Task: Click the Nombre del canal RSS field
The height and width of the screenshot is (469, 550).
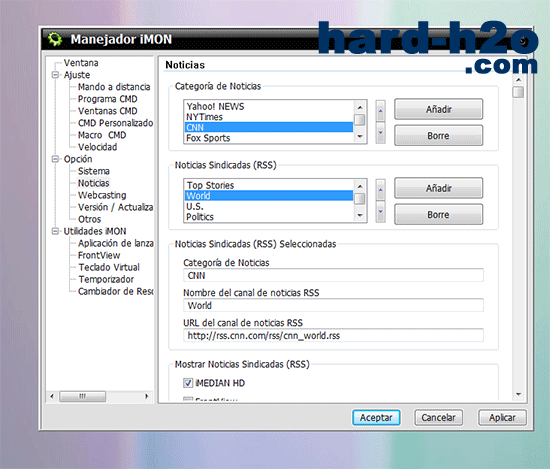Action: tap(333, 305)
